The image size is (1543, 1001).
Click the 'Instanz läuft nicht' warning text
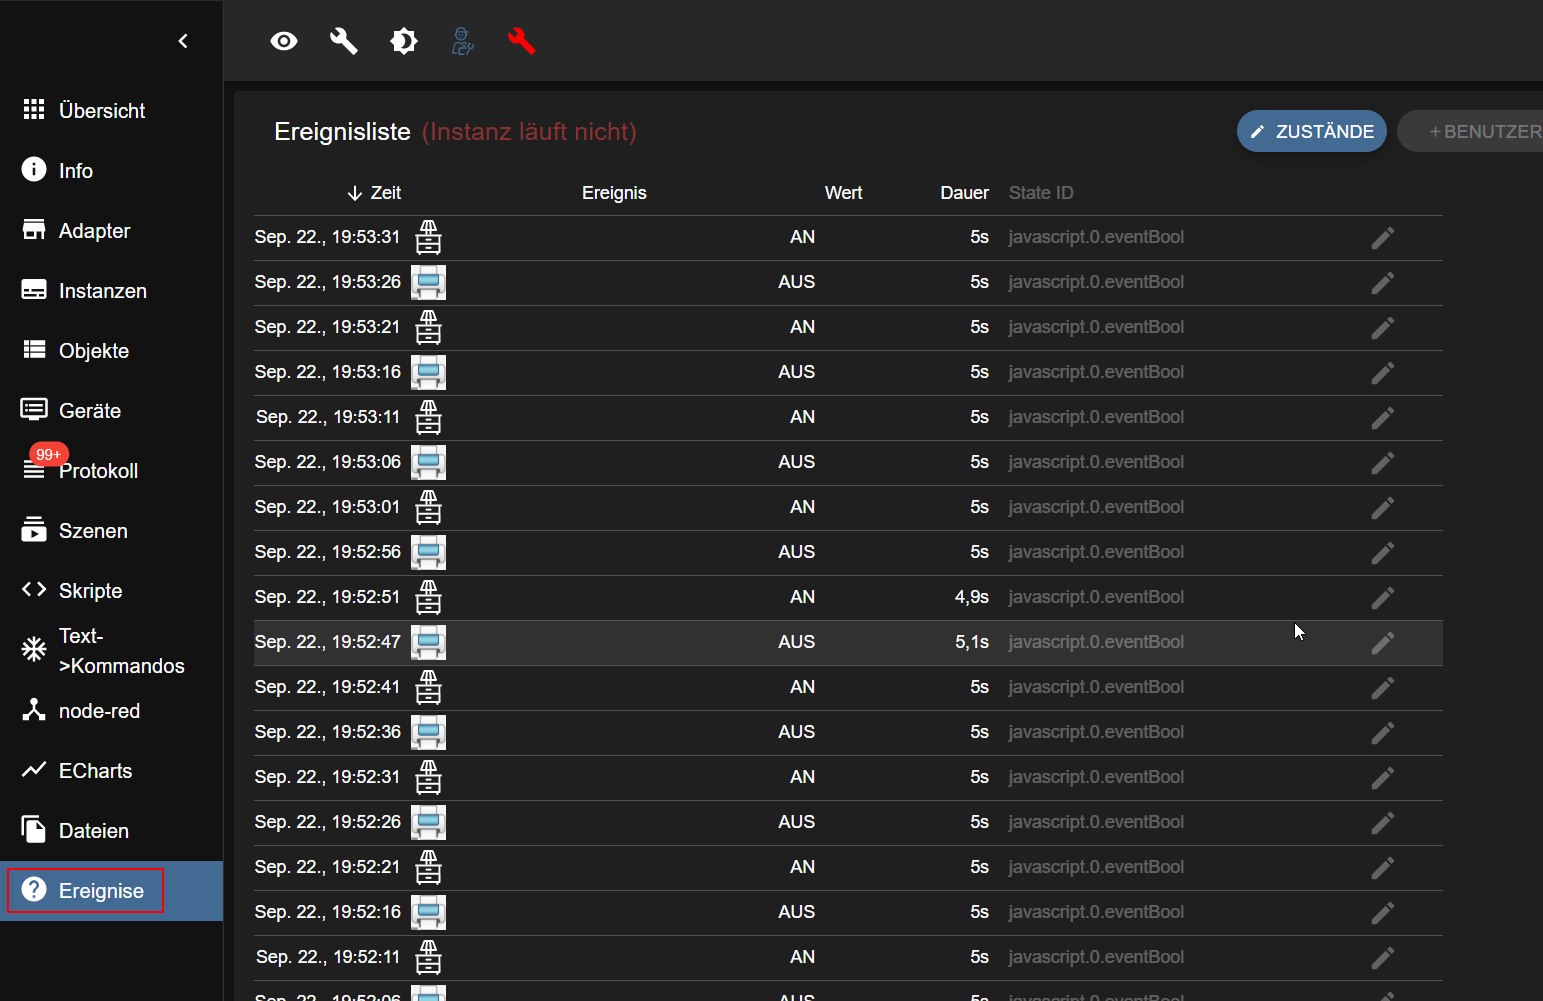(x=529, y=132)
